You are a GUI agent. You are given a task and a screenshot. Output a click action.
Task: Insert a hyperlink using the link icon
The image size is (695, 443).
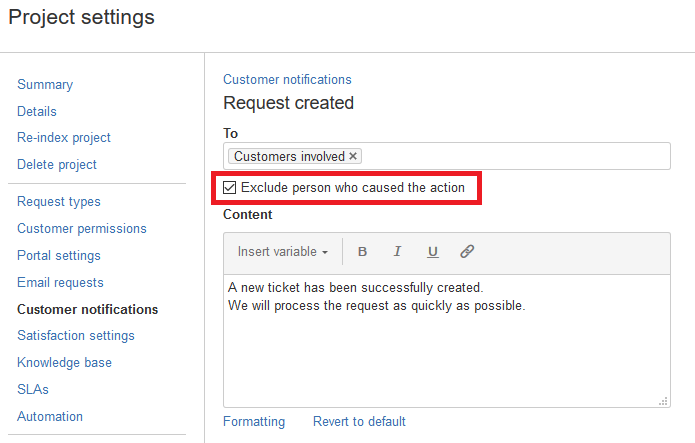point(467,252)
